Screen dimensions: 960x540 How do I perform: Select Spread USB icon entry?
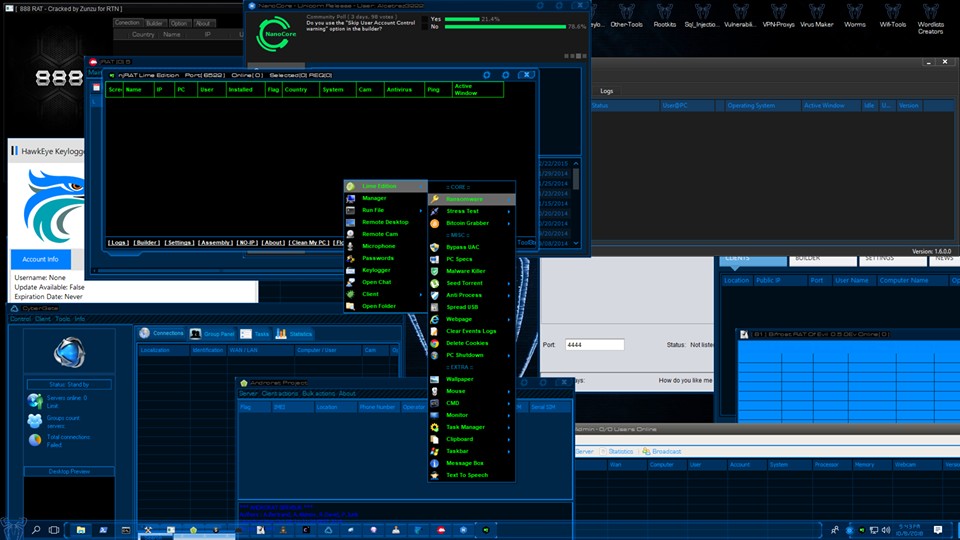[x=434, y=307]
